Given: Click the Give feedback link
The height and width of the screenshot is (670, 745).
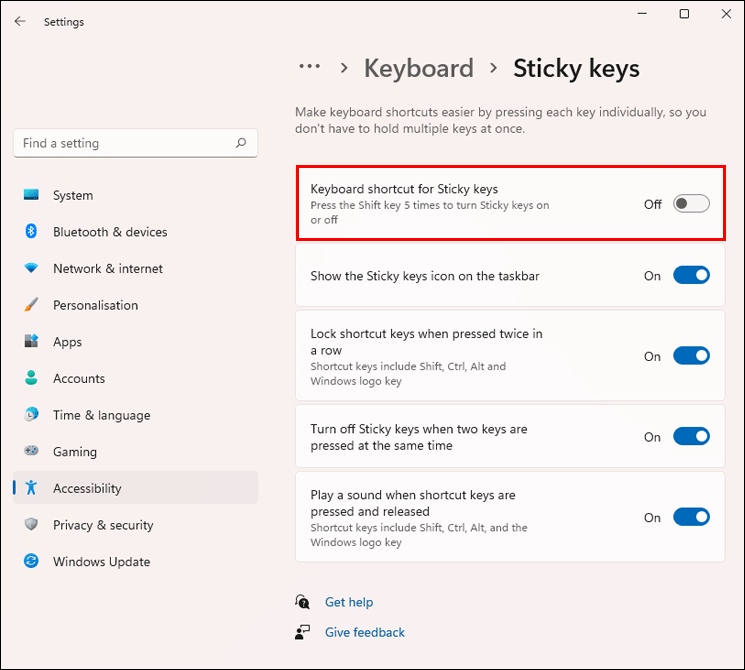Looking at the screenshot, I should tap(365, 632).
